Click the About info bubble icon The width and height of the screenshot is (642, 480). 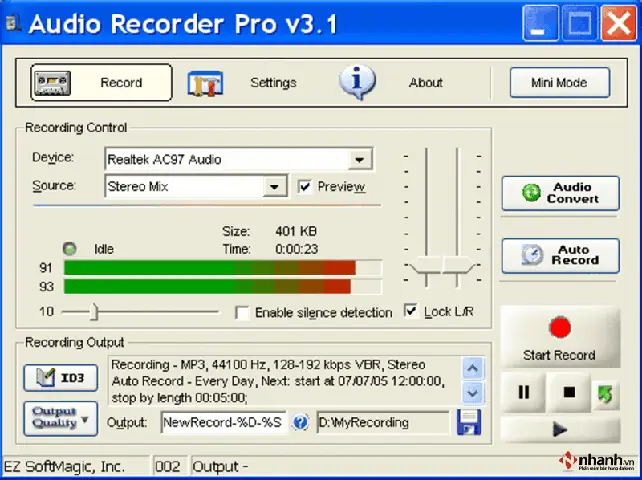[x=357, y=82]
